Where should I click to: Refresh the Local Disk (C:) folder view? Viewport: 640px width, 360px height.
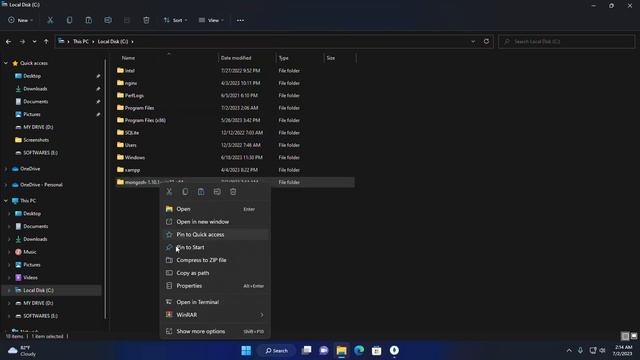coord(486,41)
